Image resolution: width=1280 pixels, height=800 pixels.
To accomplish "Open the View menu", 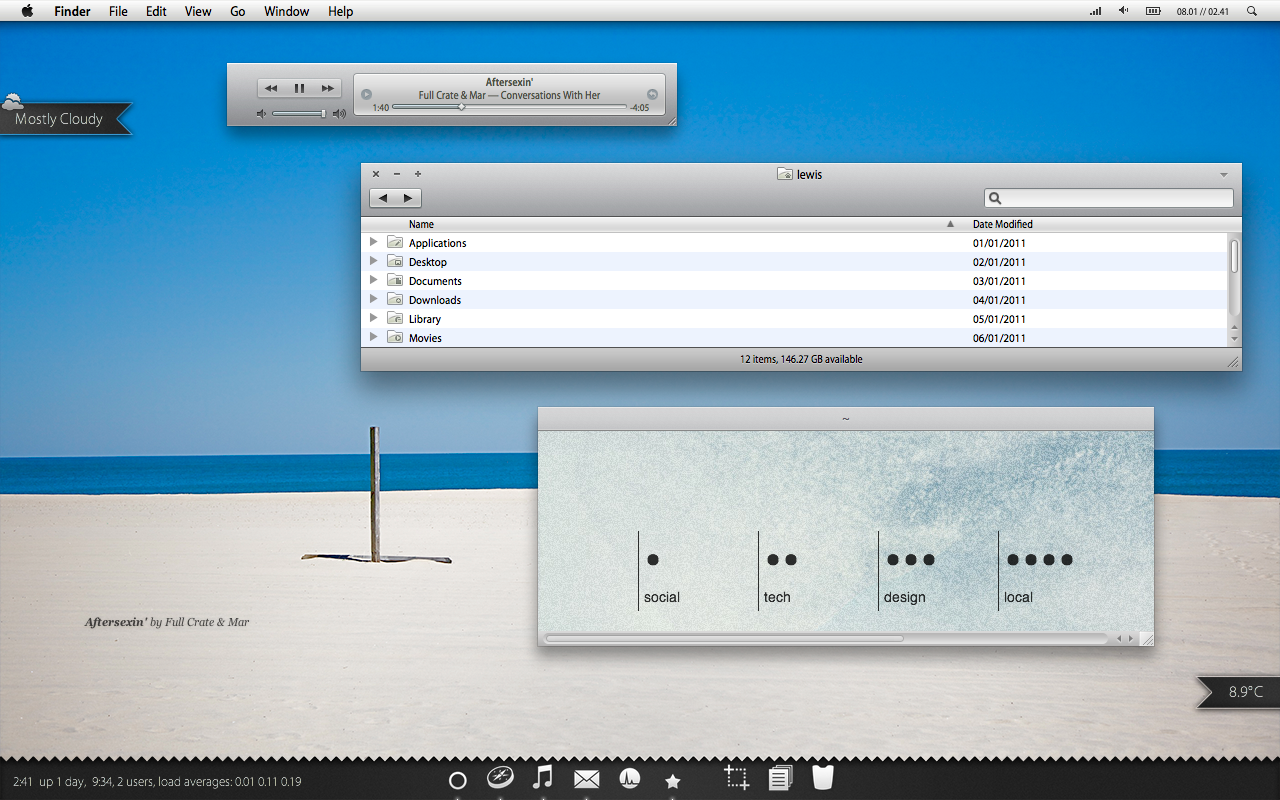I will coord(198,11).
